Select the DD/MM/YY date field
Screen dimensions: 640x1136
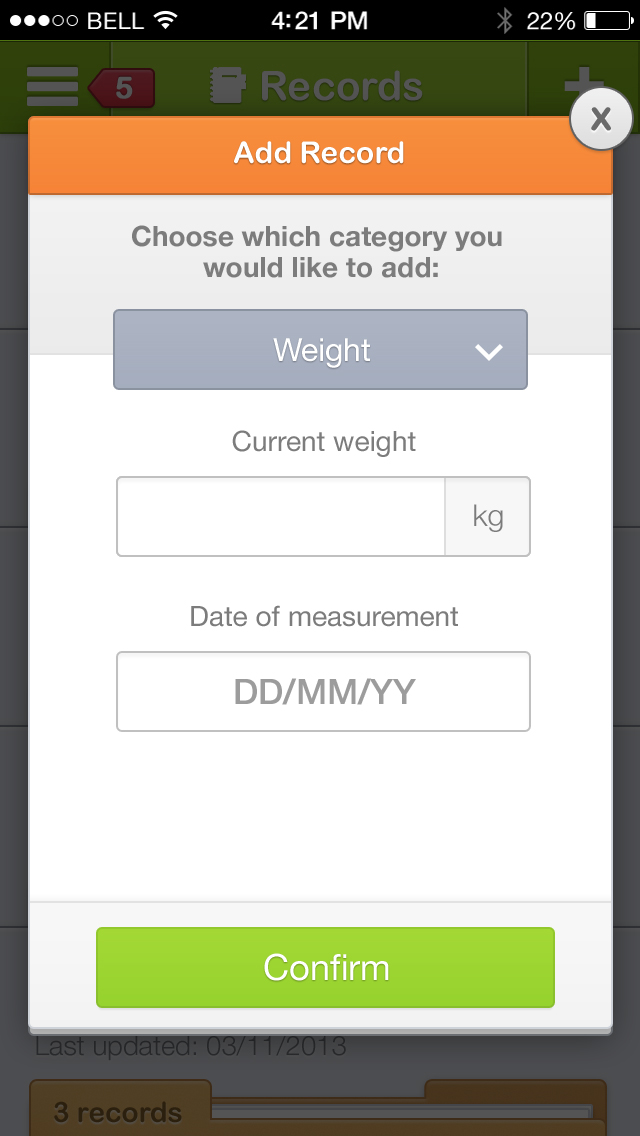[323, 691]
